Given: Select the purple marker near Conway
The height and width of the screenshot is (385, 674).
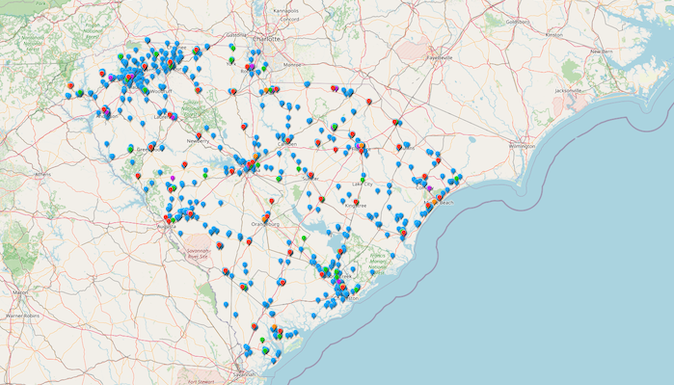Looking at the screenshot, I should (429, 188).
